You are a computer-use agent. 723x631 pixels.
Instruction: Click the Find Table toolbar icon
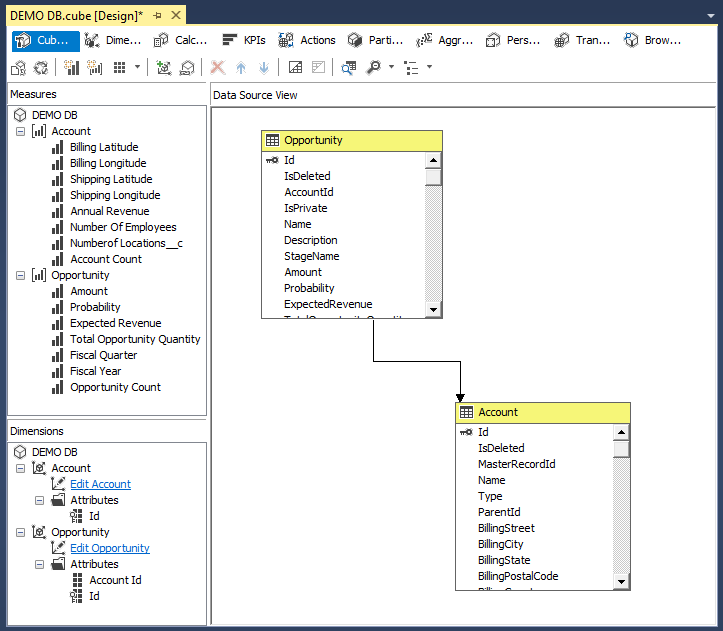348,67
